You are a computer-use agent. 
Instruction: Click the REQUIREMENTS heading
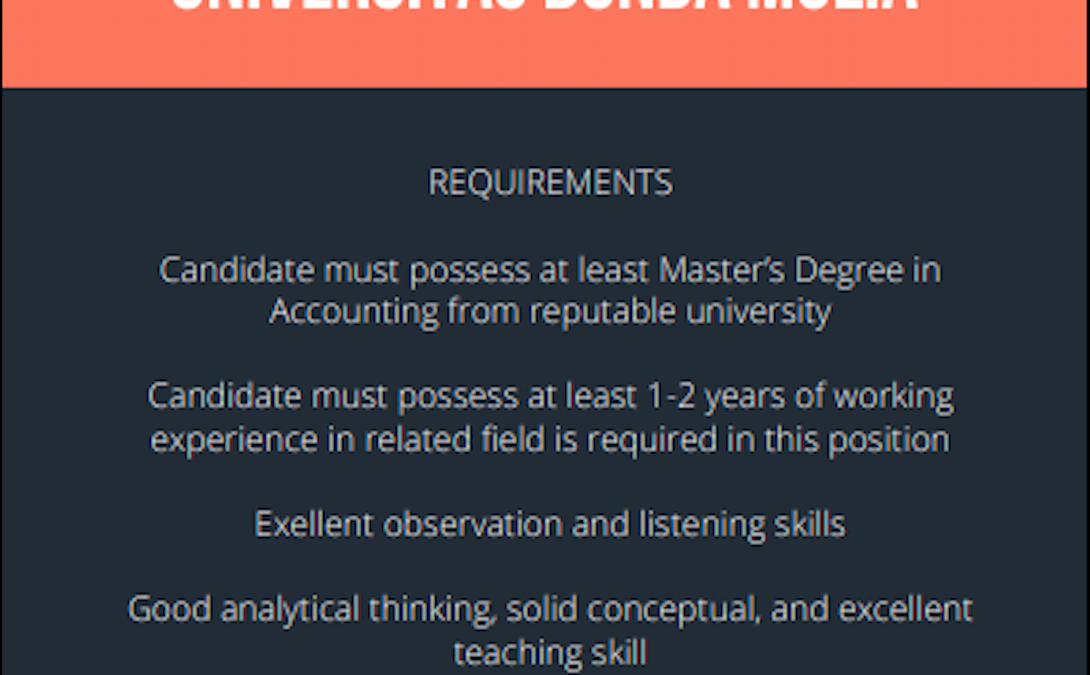coord(550,183)
